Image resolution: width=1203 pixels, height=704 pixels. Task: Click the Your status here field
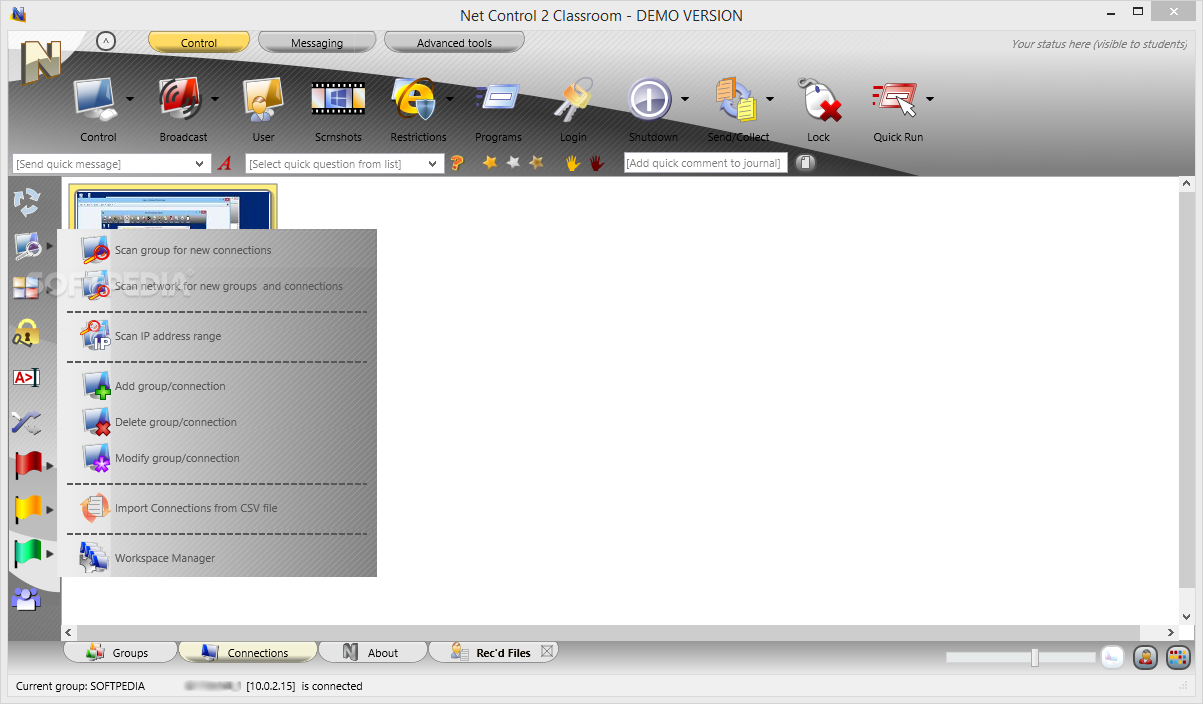click(1099, 44)
